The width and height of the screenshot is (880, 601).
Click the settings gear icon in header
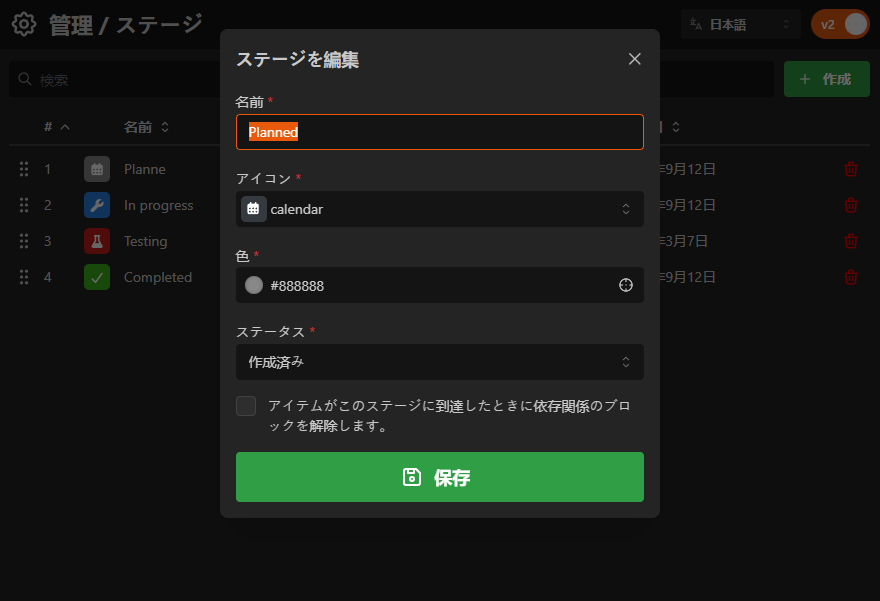(24, 25)
